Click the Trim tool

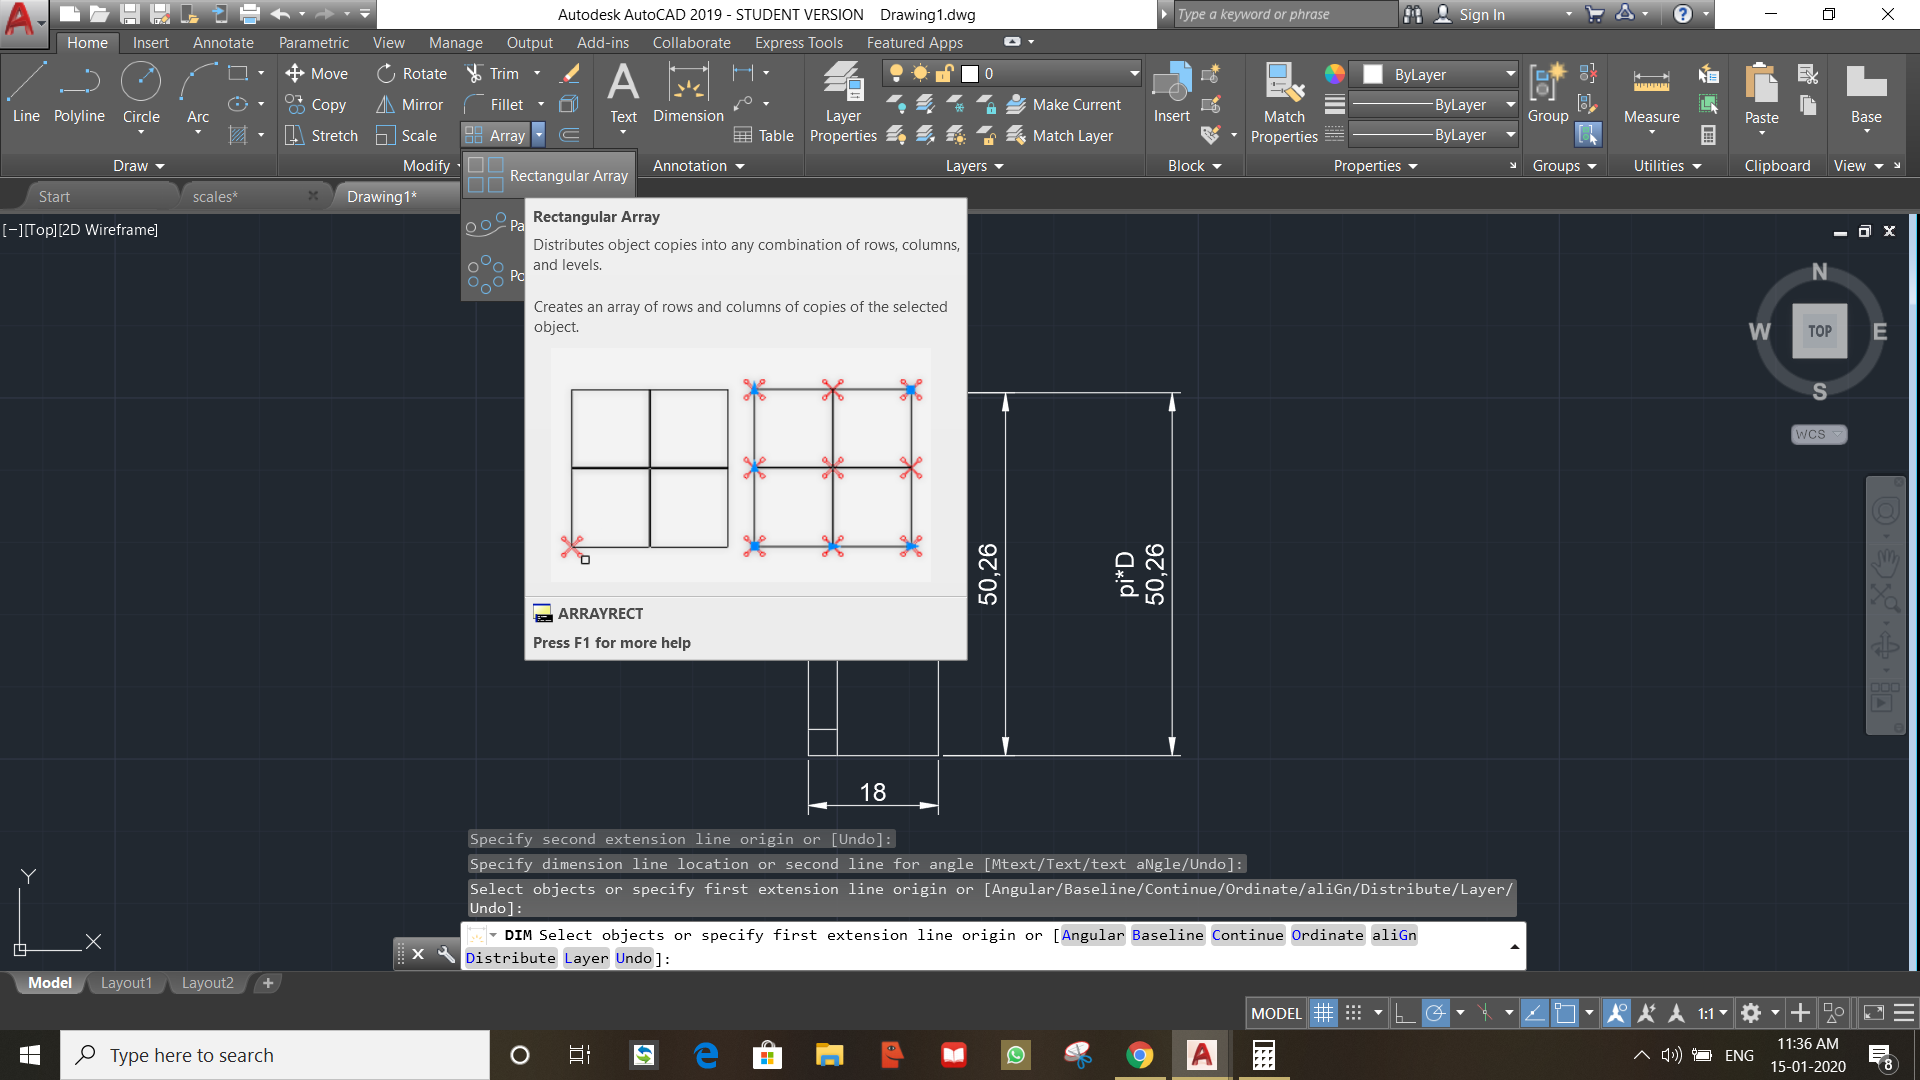coord(492,73)
